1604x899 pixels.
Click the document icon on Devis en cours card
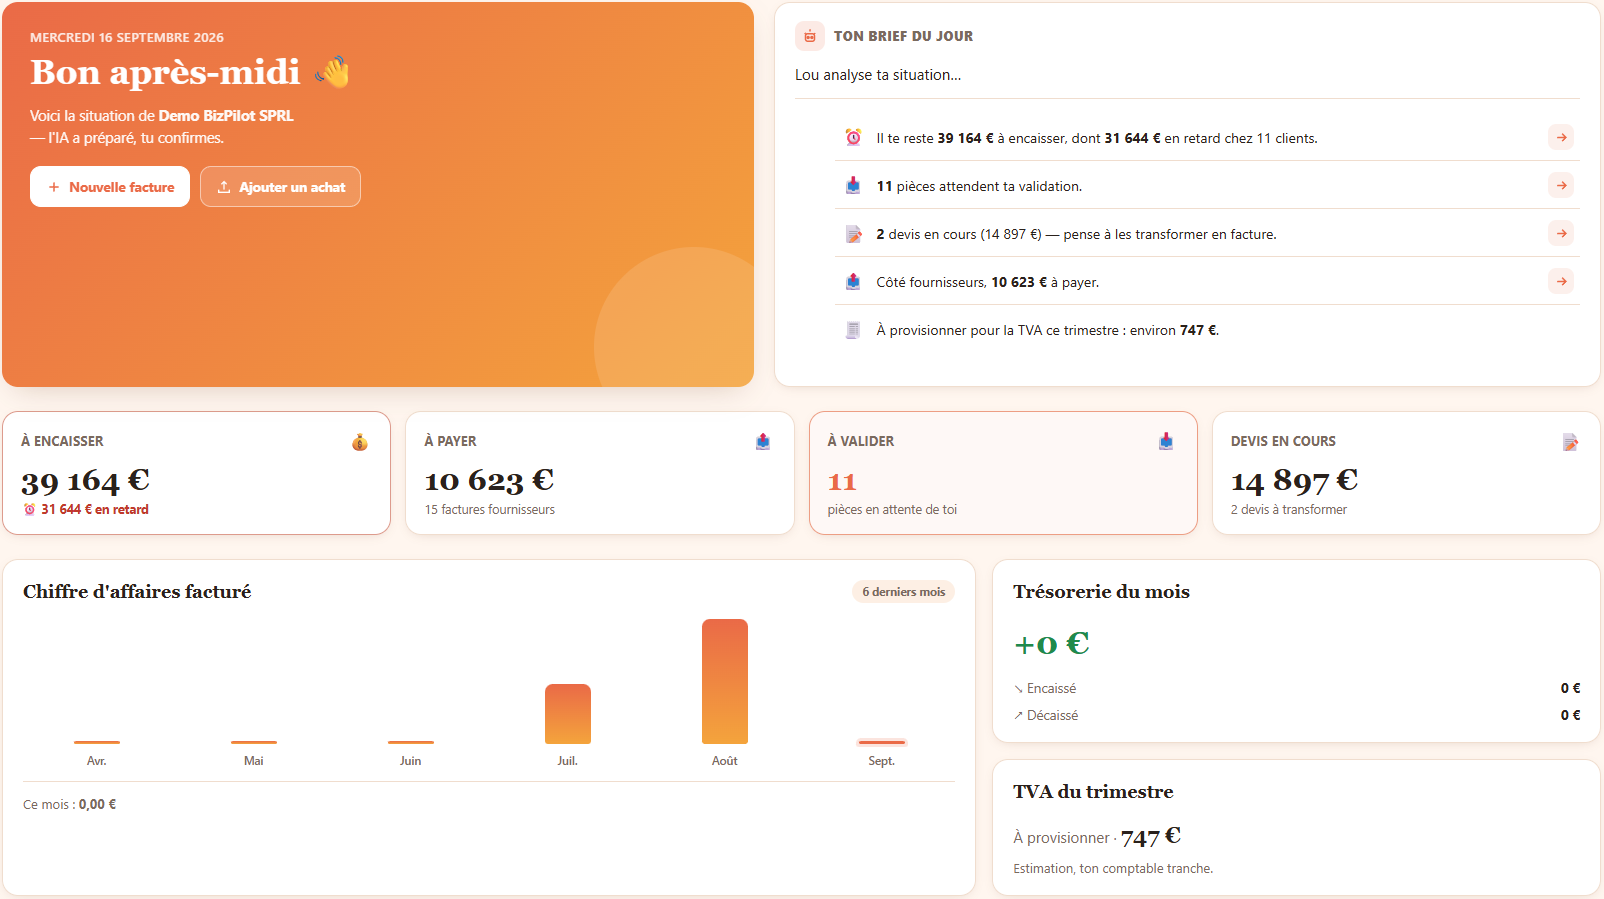click(1570, 442)
